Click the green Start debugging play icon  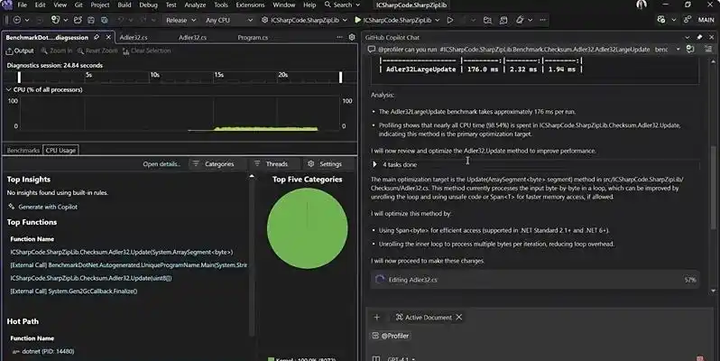pos(358,20)
